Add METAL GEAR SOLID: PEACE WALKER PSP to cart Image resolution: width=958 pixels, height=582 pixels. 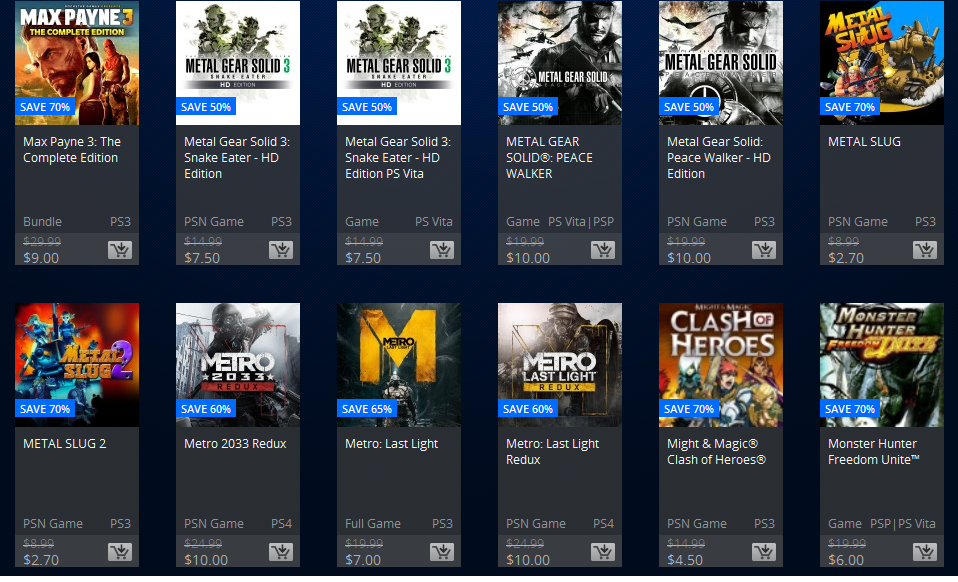pos(603,250)
